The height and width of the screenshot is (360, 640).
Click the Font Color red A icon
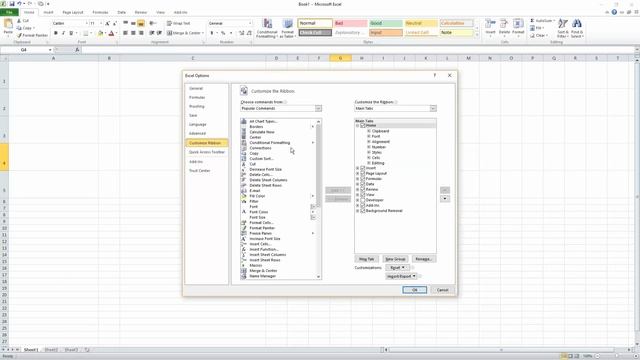[x=111, y=33]
